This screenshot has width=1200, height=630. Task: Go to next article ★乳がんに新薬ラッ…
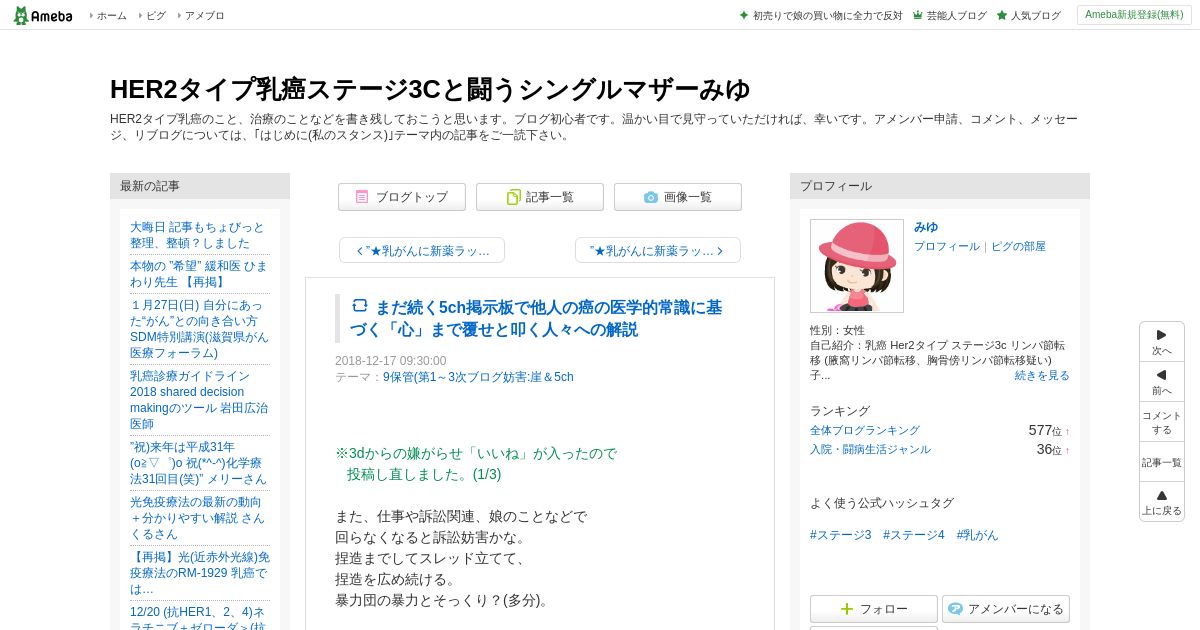click(658, 250)
